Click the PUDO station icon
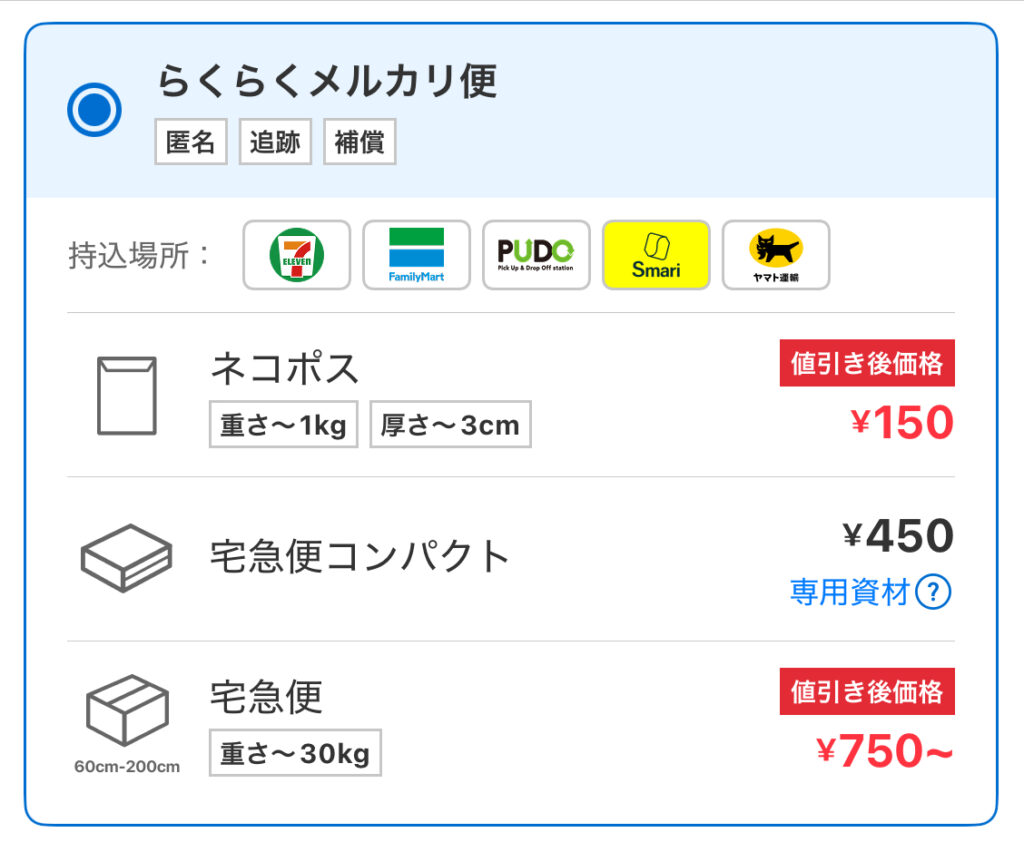This screenshot has width=1024, height=842. (536, 255)
